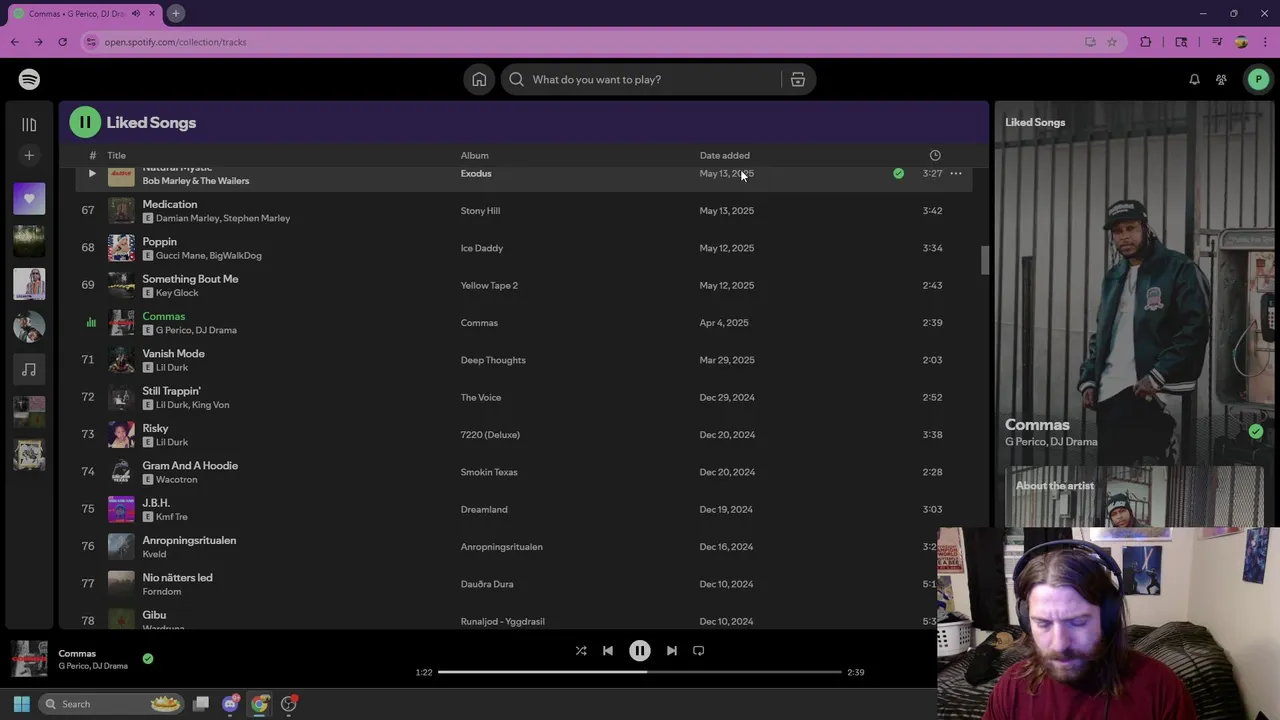This screenshot has height=720, width=1280.
Task: Select the Medication track title
Action: (170, 204)
